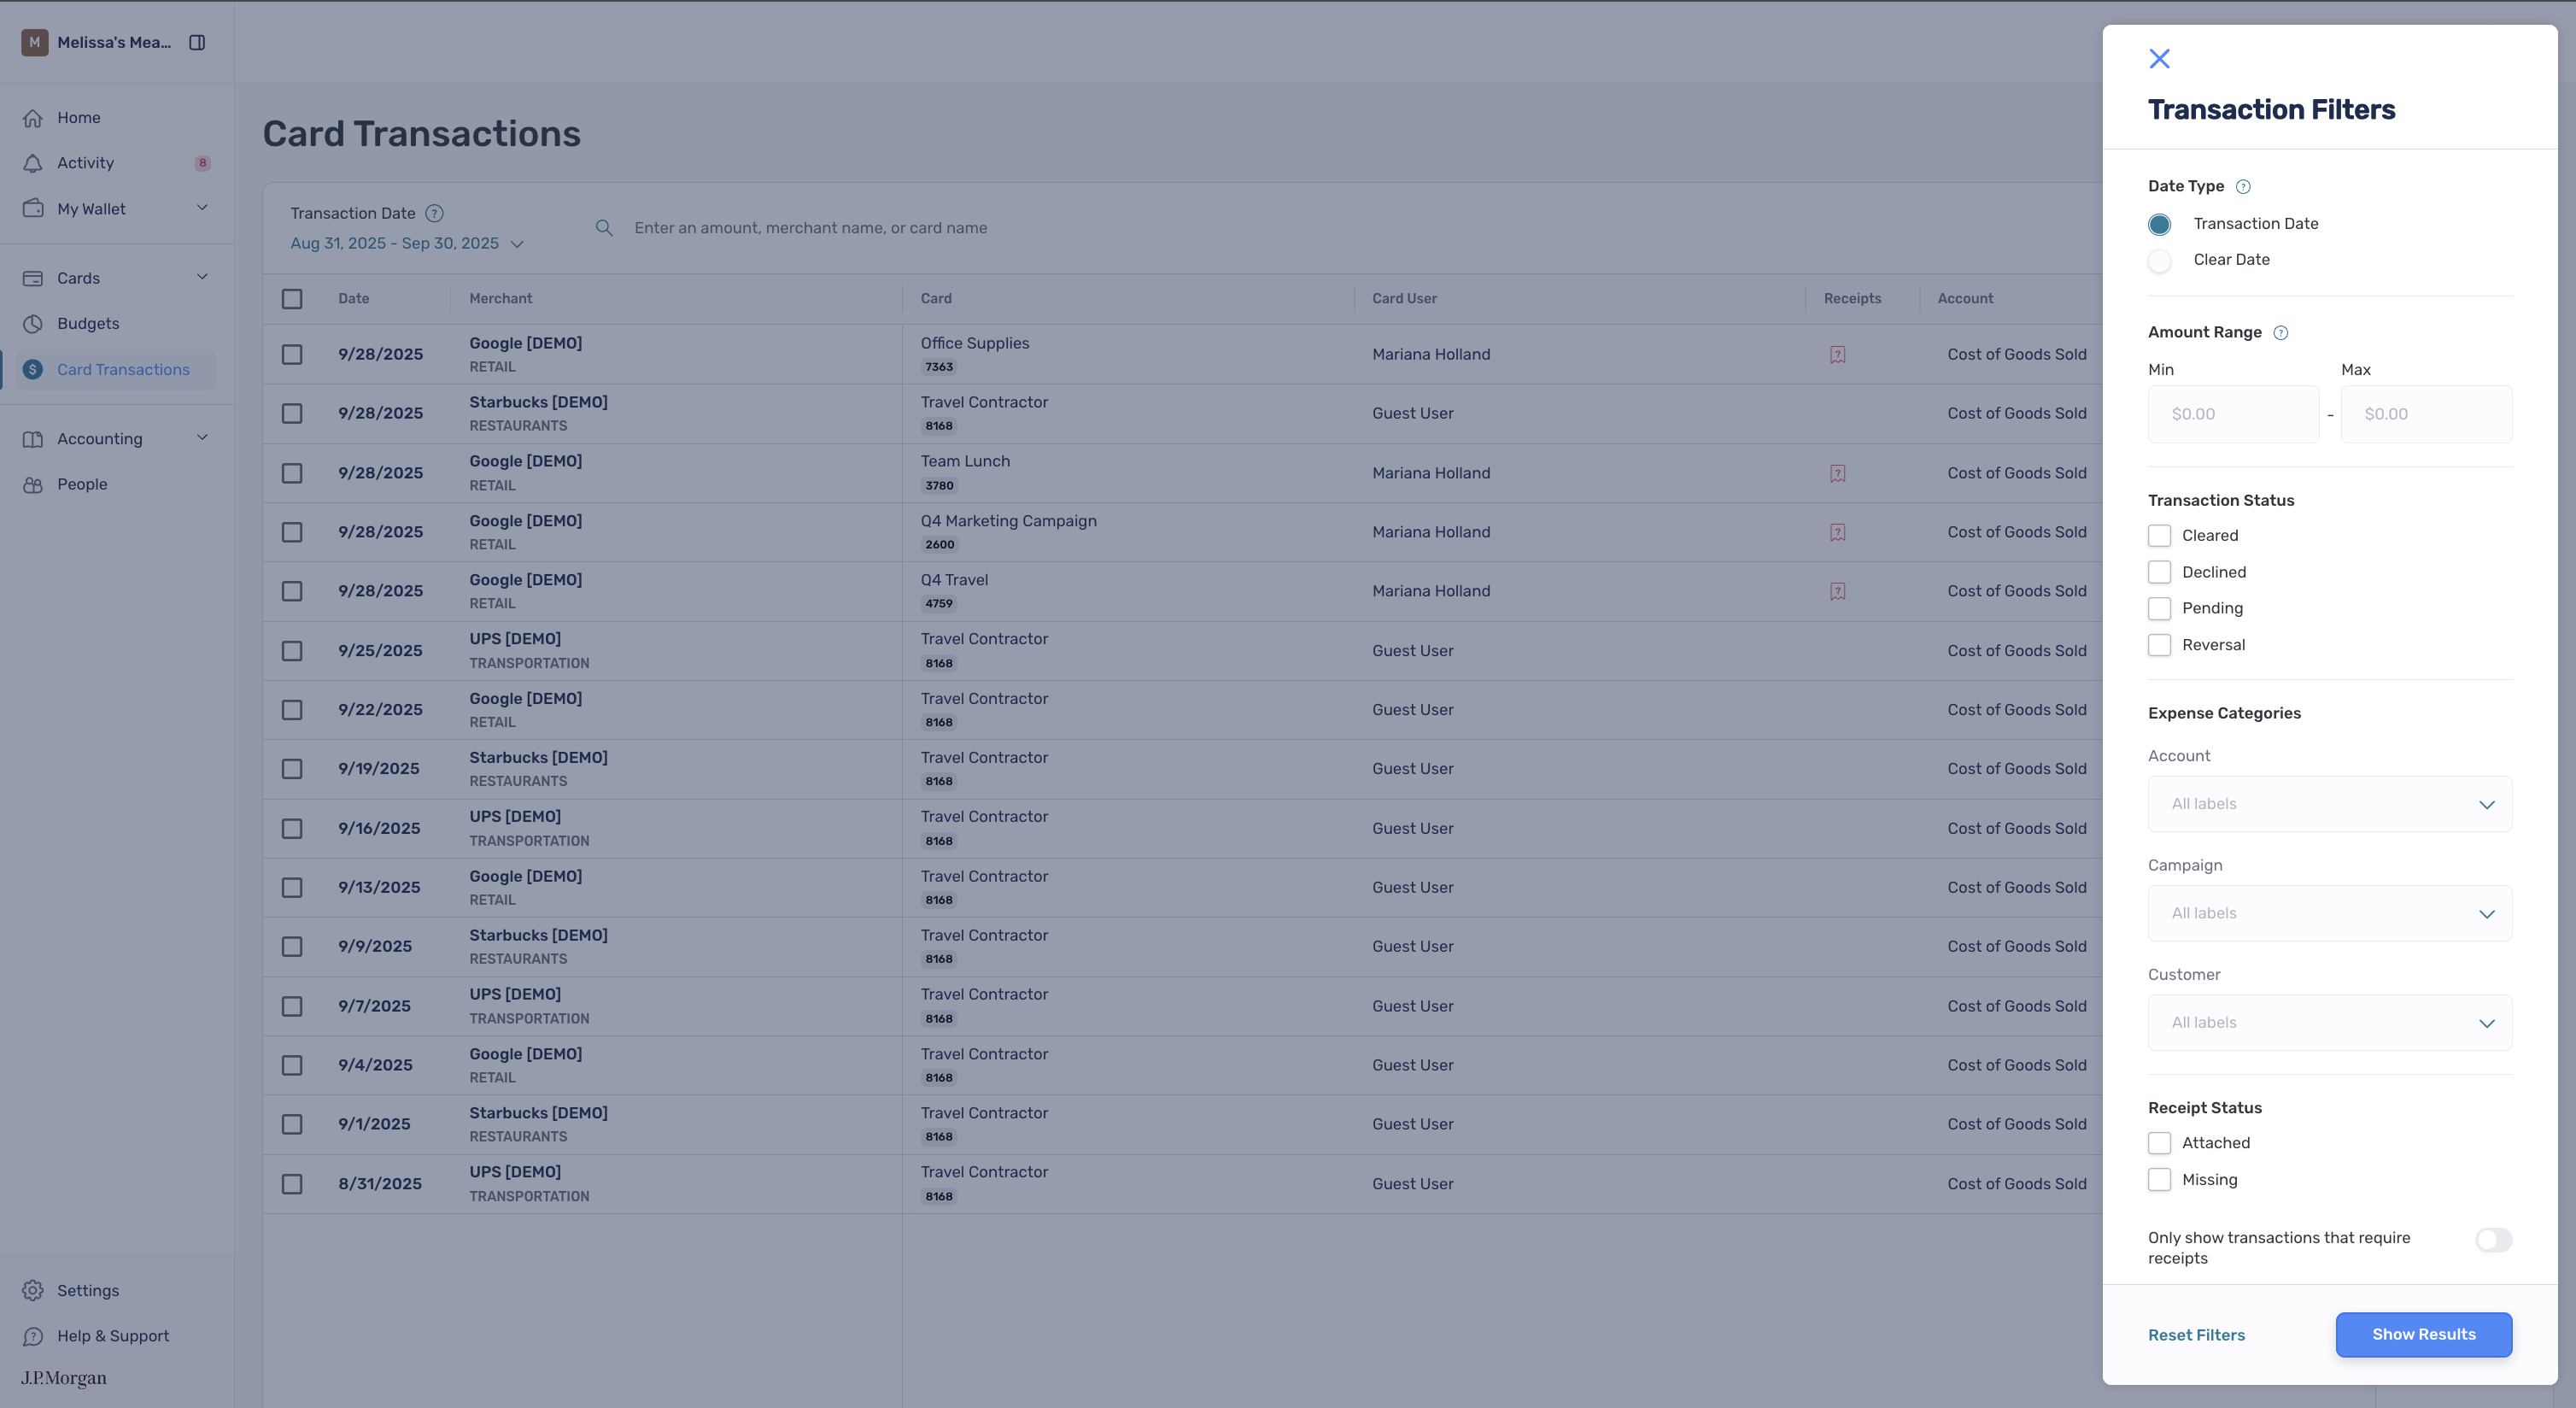Click the Card Transactions dollar icon
The height and width of the screenshot is (1408, 2576).
click(33, 369)
